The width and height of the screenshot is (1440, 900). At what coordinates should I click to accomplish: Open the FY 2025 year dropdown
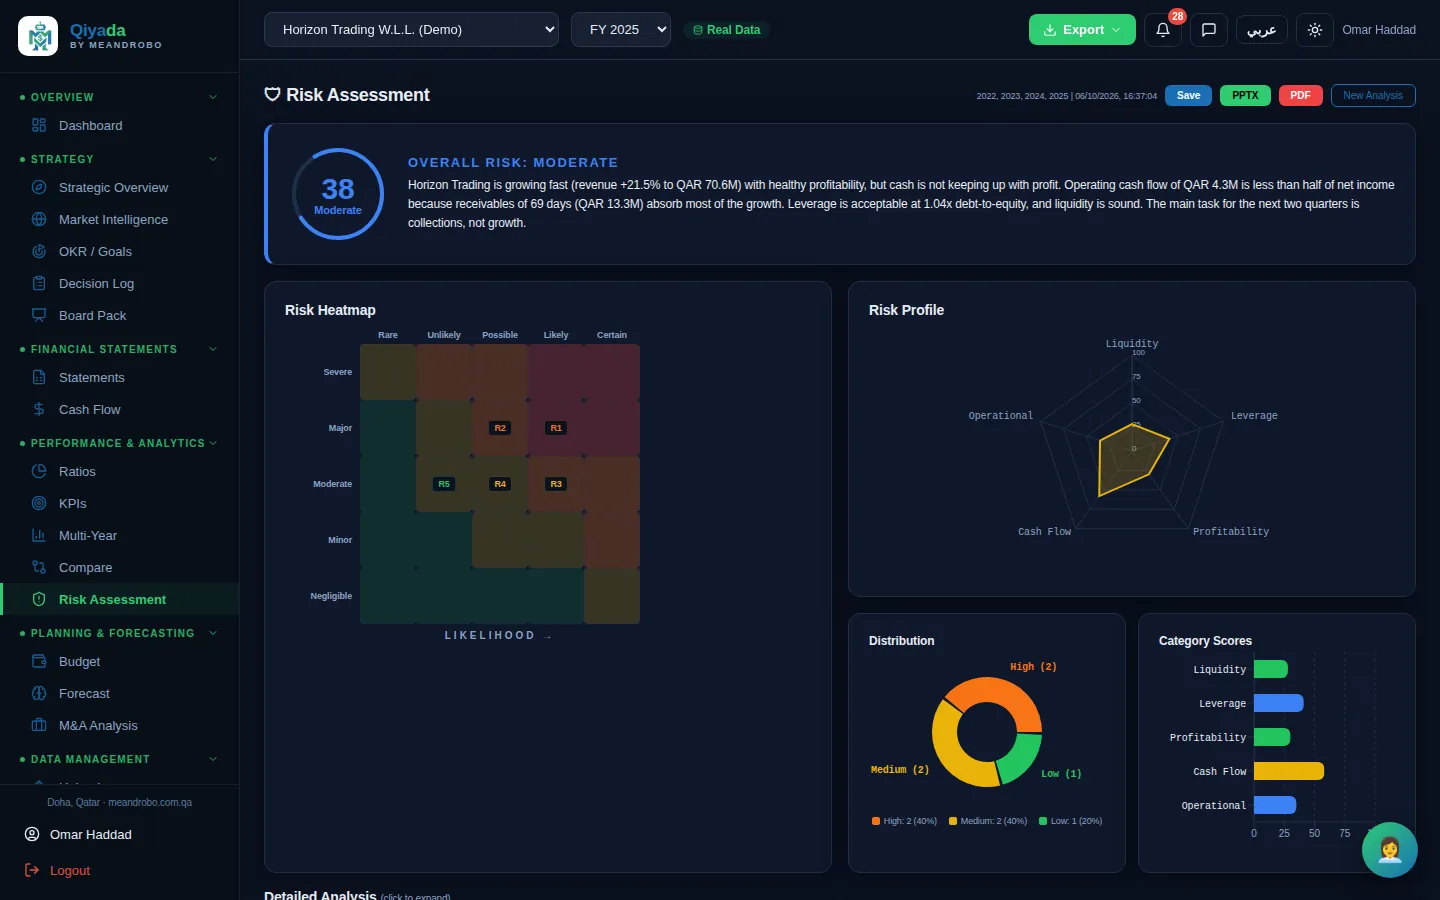click(621, 30)
